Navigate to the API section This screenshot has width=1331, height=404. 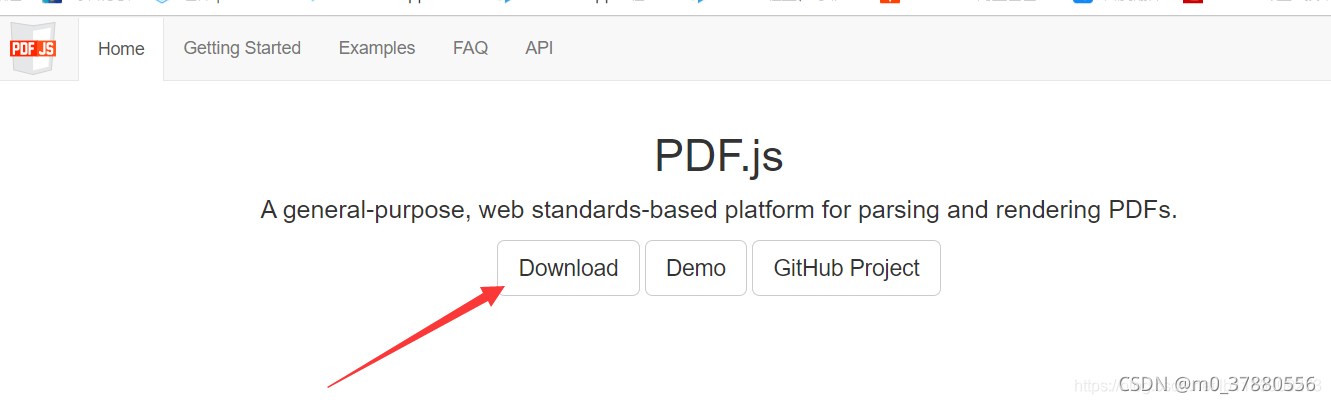(539, 48)
